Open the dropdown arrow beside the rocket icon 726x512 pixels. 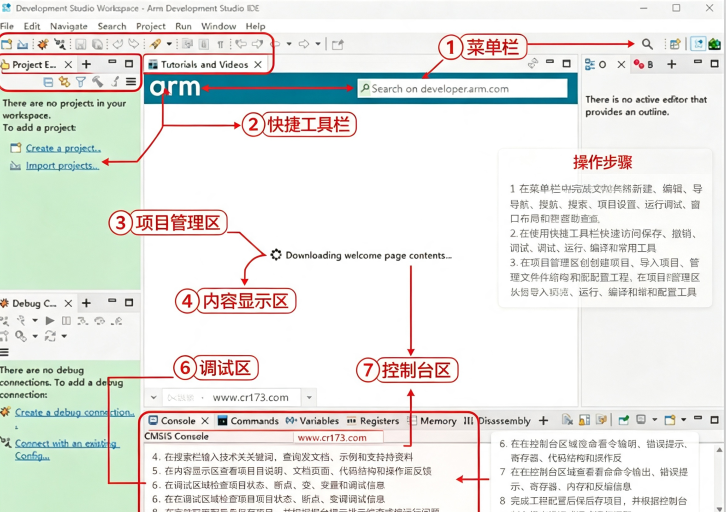pos(169,44)
